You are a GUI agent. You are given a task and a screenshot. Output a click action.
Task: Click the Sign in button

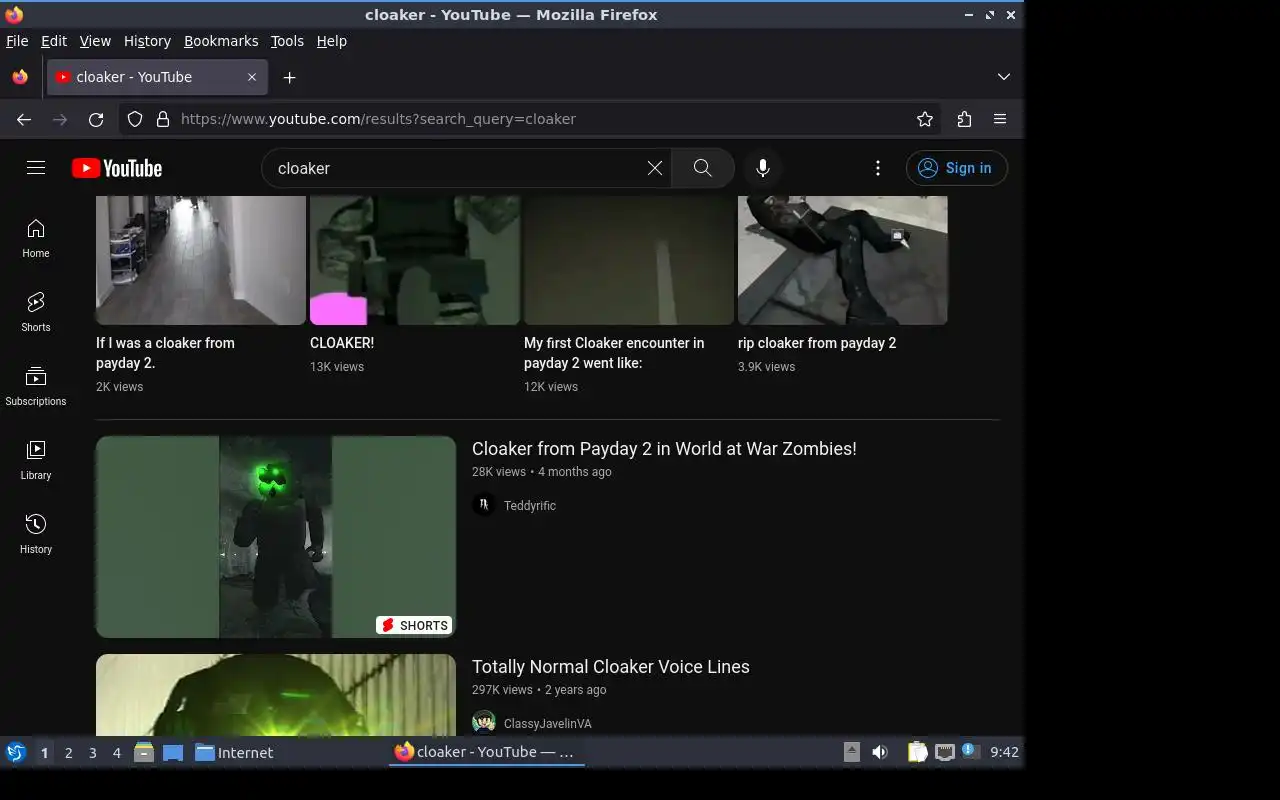pyautogui.click(x=956, y=168)
